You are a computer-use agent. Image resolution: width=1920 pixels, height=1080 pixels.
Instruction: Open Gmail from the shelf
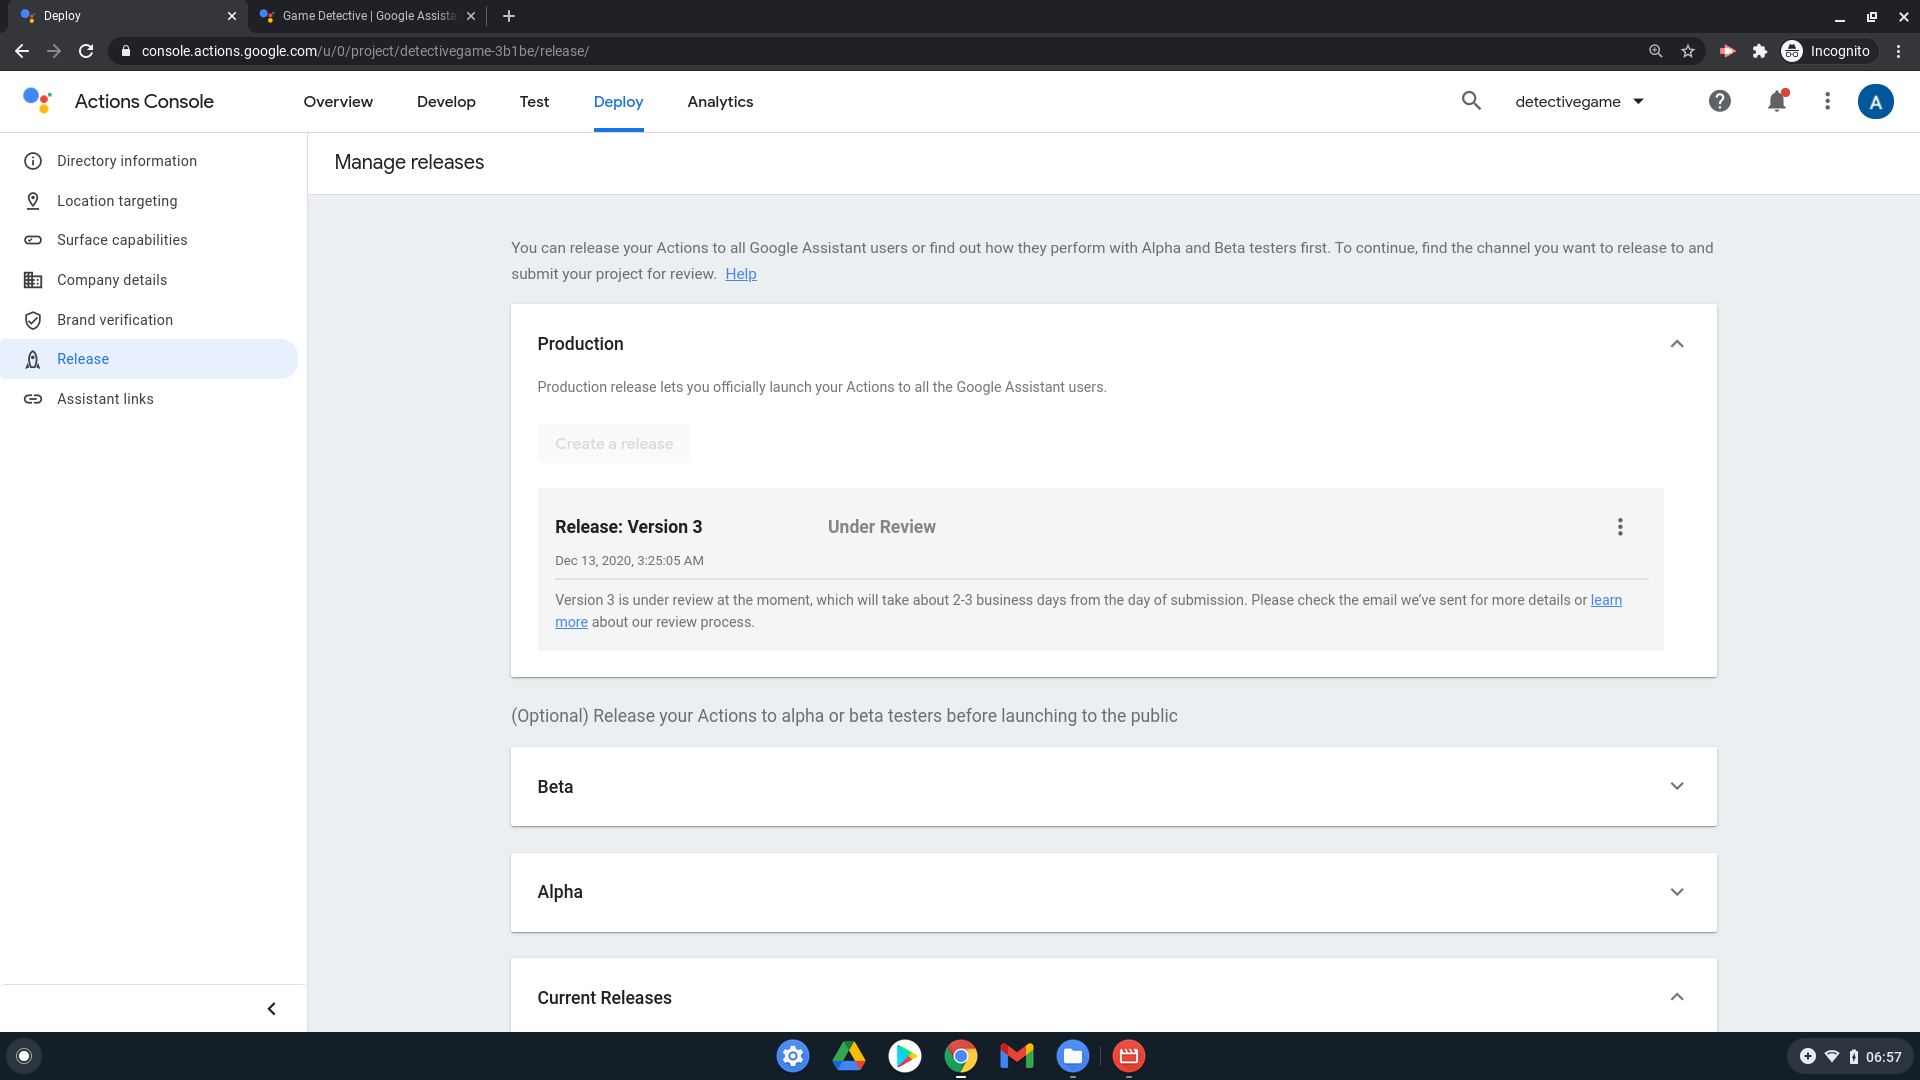tap(1016, 1056)
